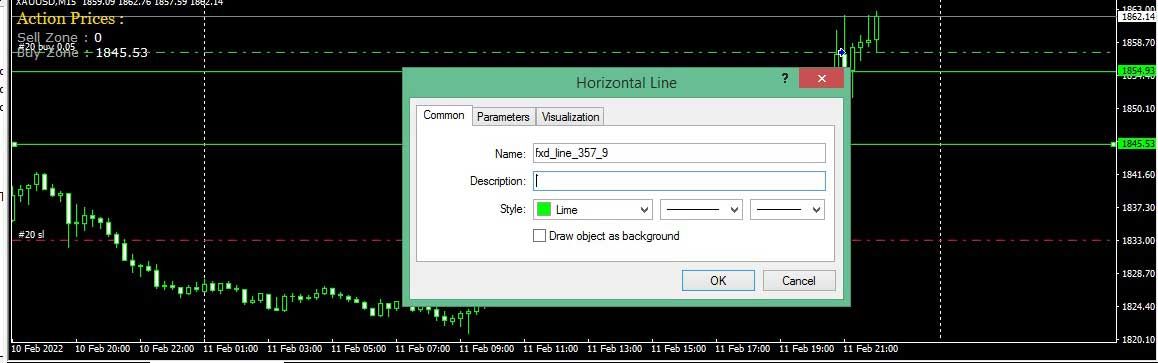The image size is (1158, 363).
Task: Click the Horizontal Line dialog title
Action: coord(626,83)
